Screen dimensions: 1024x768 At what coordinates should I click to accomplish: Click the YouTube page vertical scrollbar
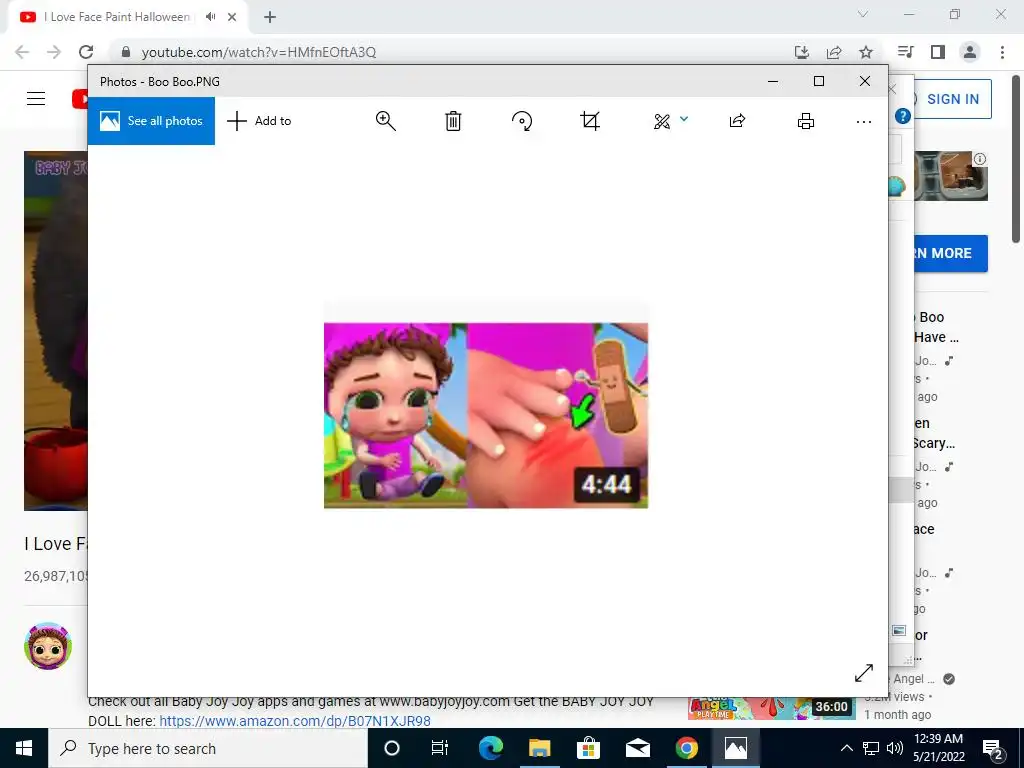1016,160
